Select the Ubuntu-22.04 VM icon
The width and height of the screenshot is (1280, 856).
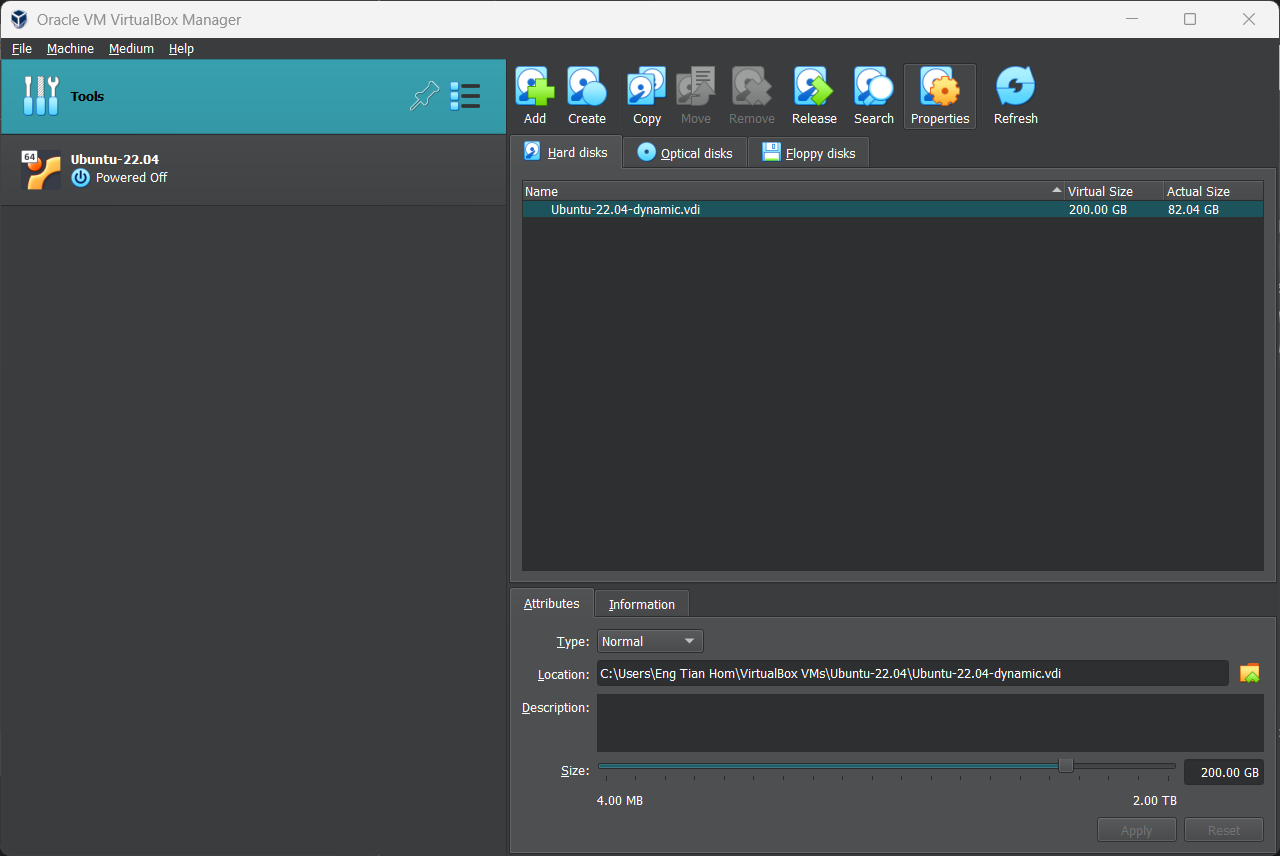[41, 169]
